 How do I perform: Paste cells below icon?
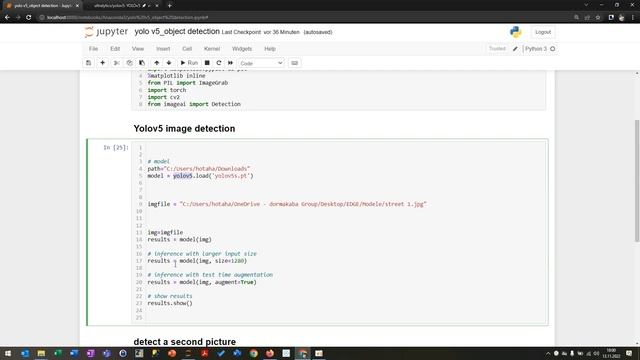coord(142,63)
